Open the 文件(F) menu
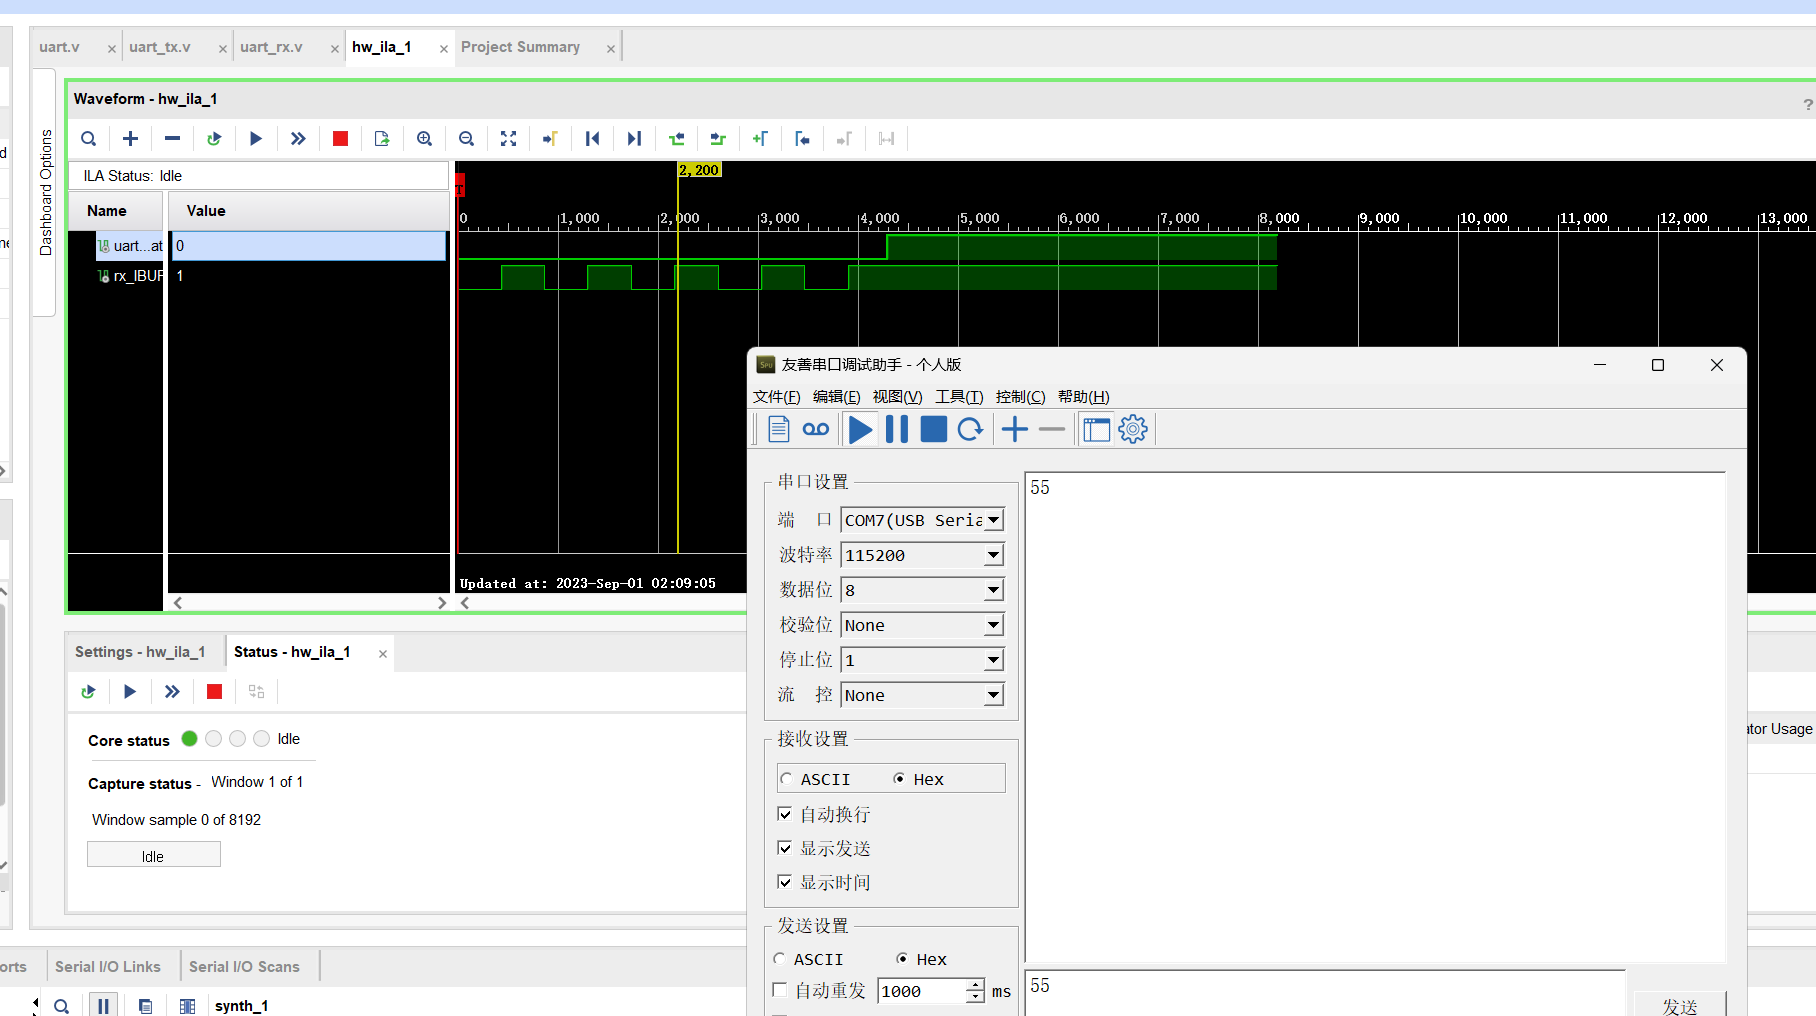The image size is (1816, 1016). 777,397
